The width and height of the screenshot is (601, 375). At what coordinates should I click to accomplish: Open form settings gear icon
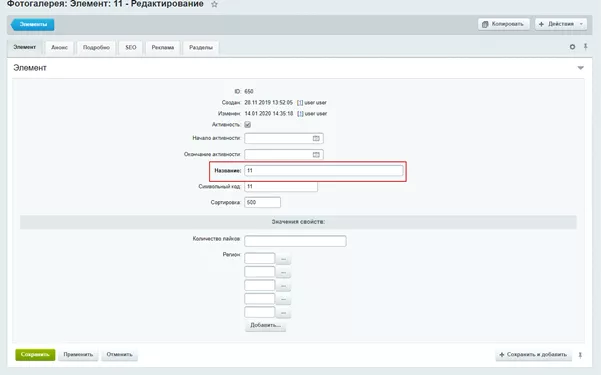(572, 47)
